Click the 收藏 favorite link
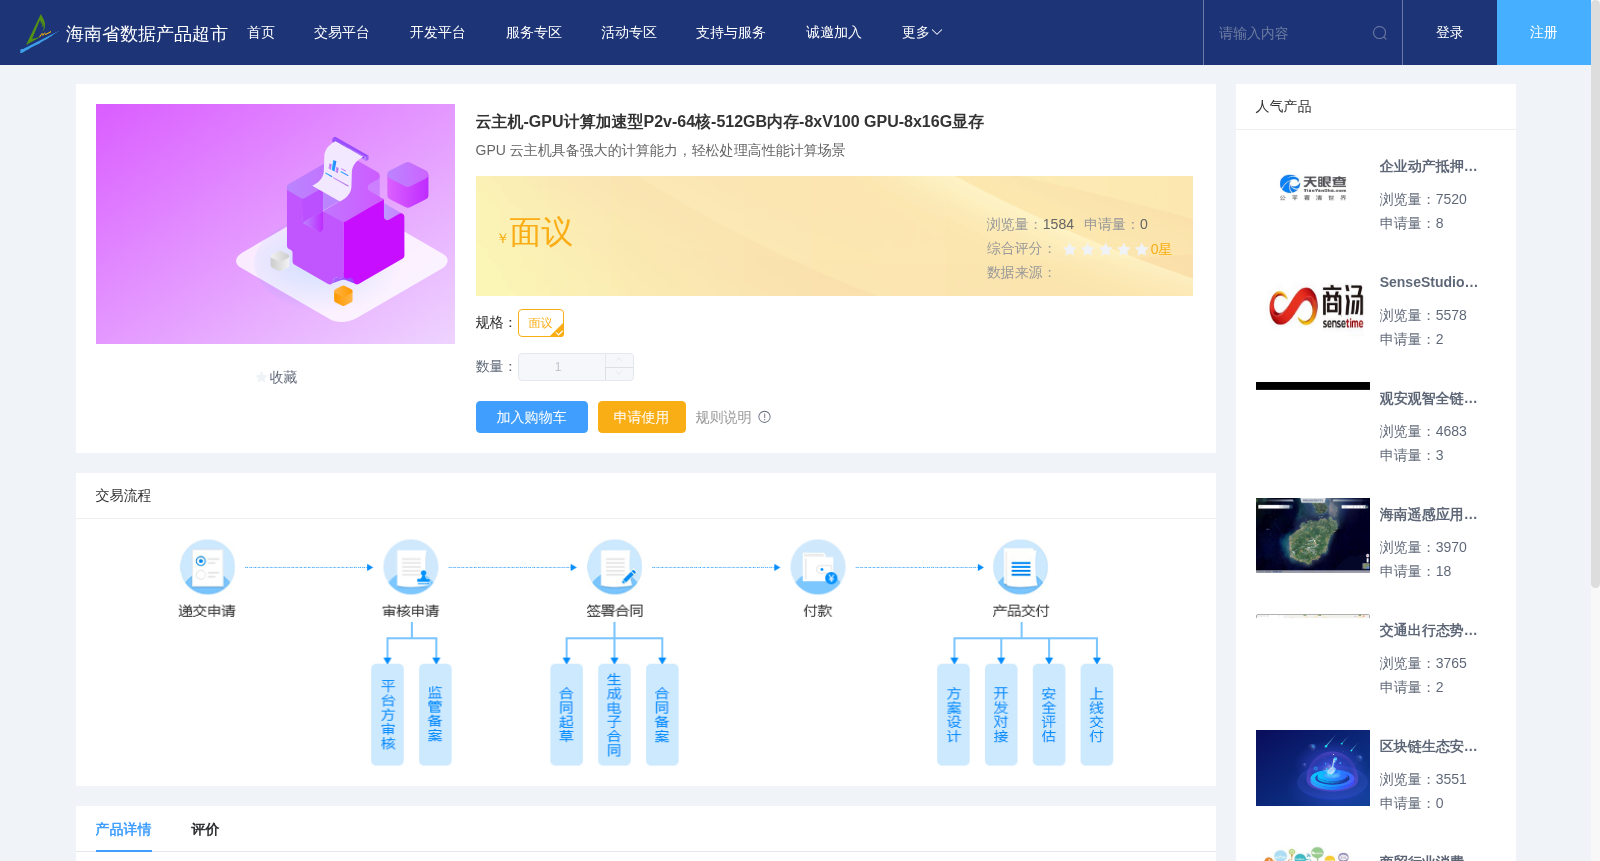Image resolution: width=1600 pixels, height=861 pixels. 283,378
